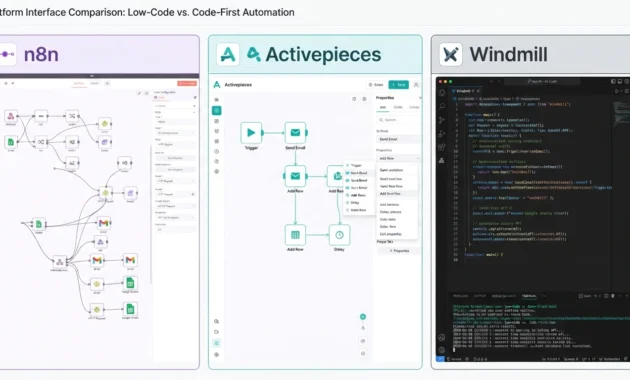630x380 pixels.
Task: Select the Trigger play node in Activepieces
Action: click(x=251, y=133)
